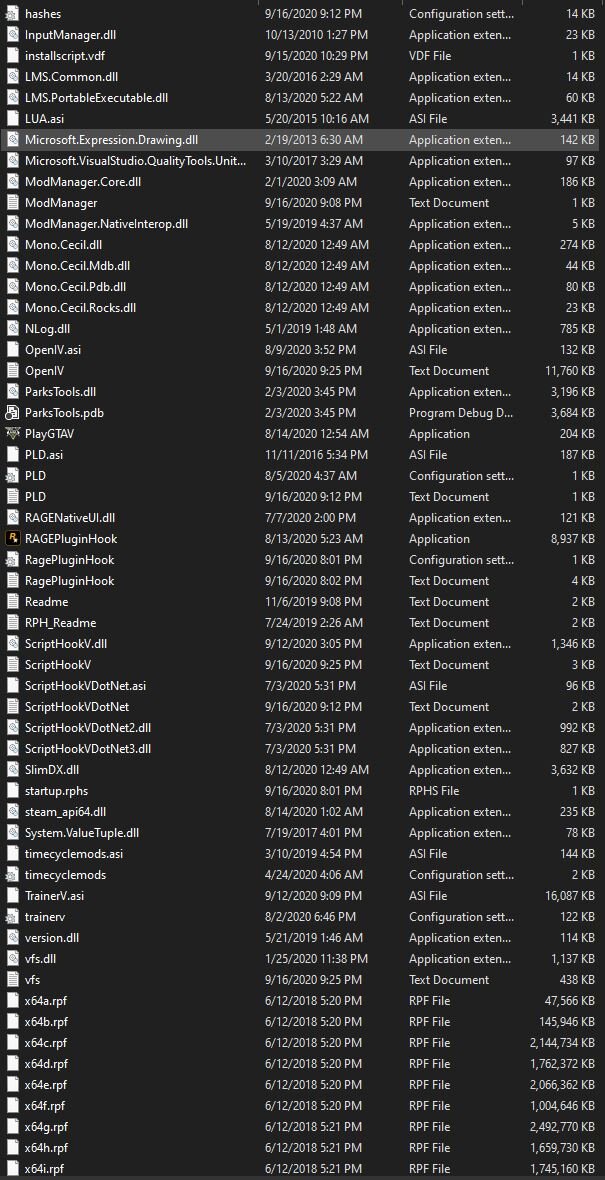Click the ParksTools.pdb debug file icon

[12, 412]
